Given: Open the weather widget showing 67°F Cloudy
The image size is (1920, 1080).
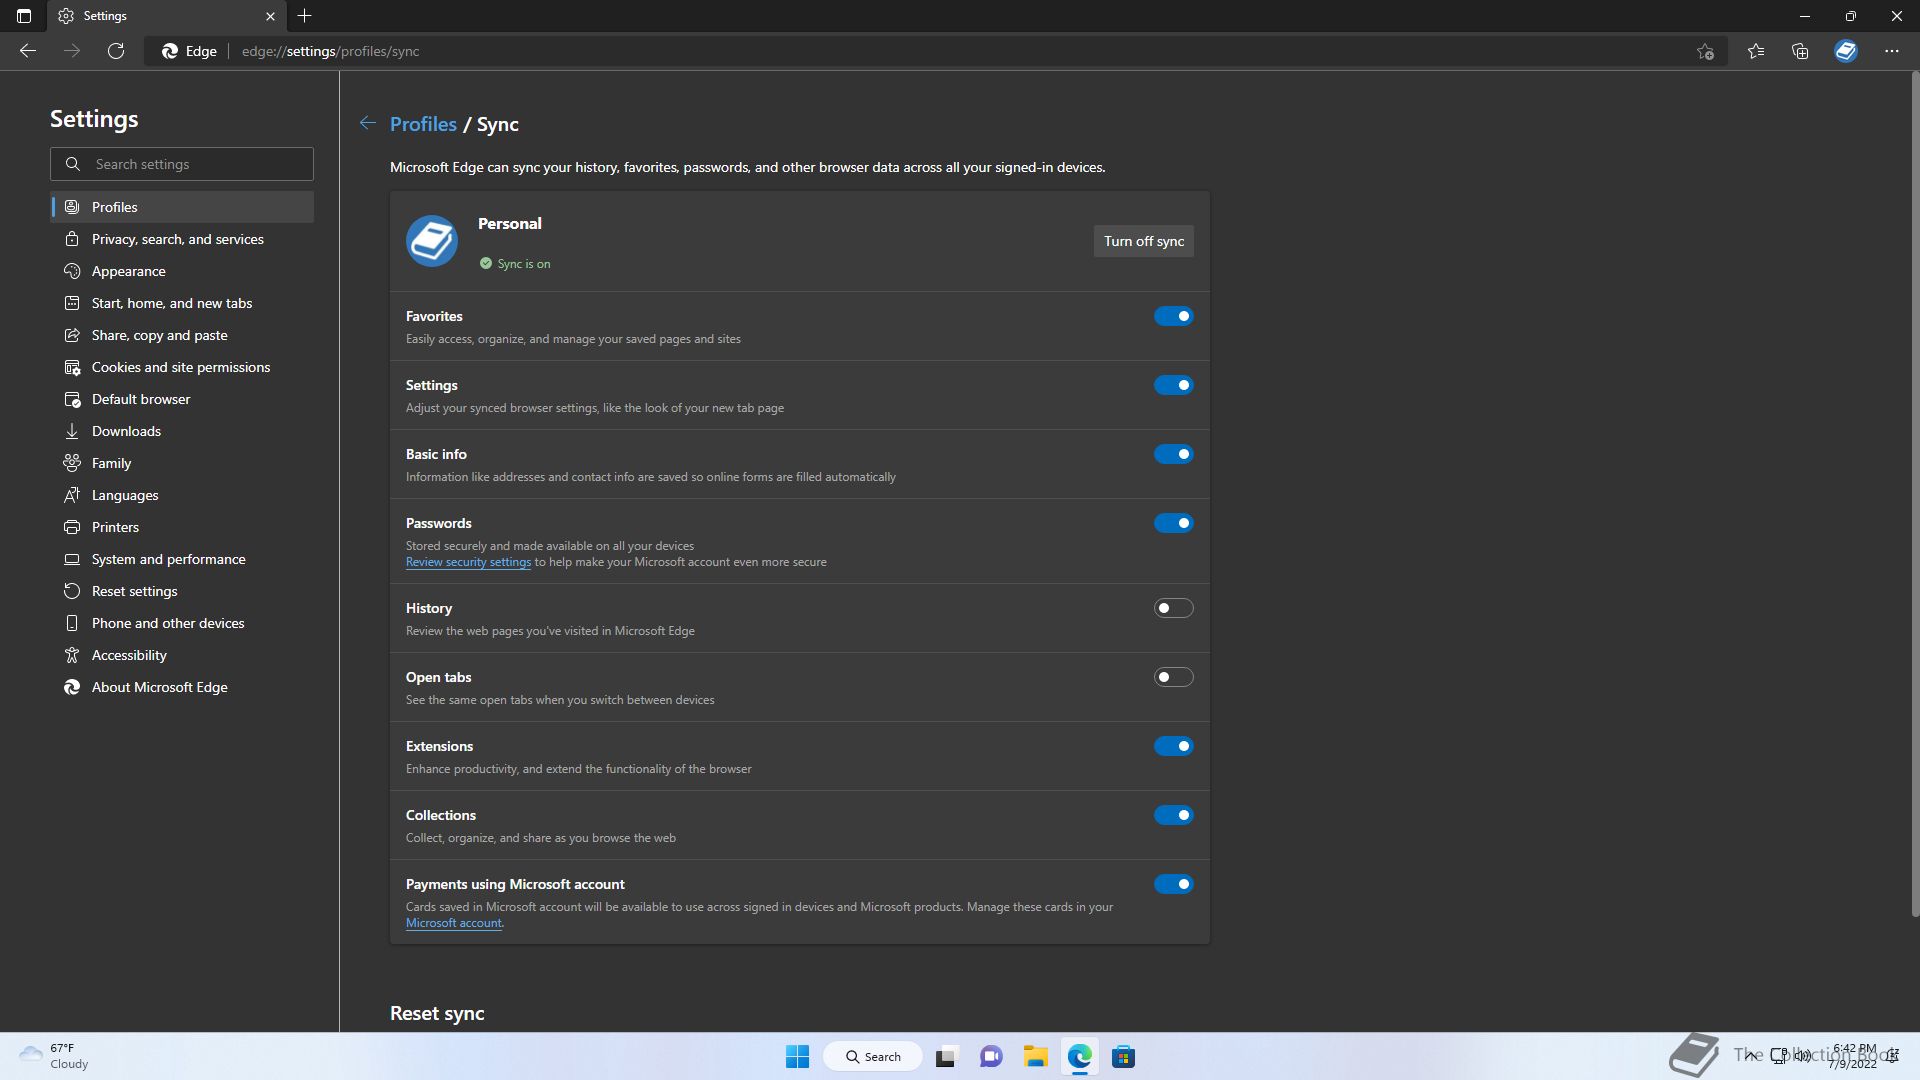Looking at the screenshot, I should tap(55, 1056).
